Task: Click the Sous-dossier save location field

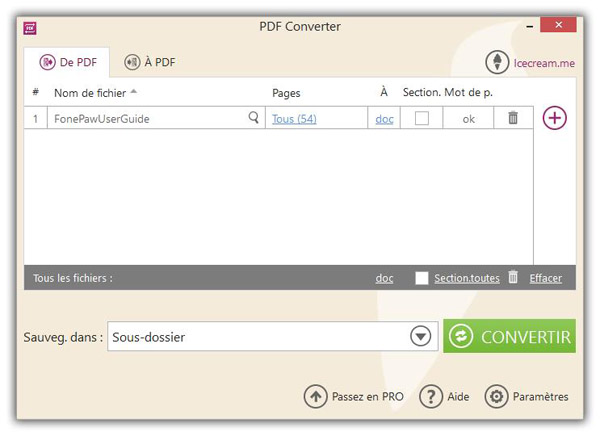Action: tap(272, 336)
